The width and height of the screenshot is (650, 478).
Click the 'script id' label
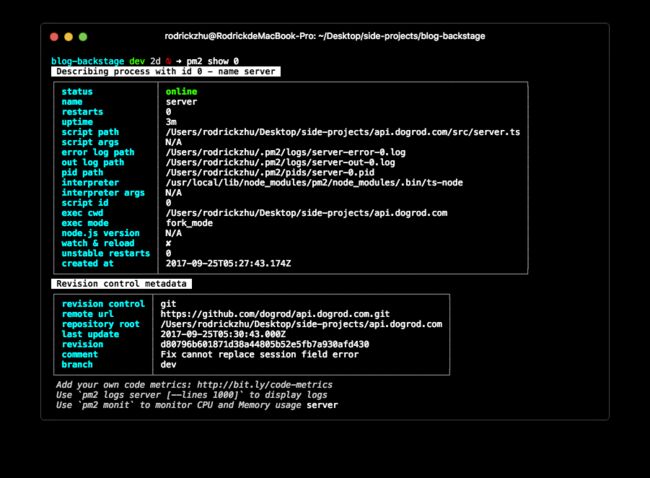(85, 203)
